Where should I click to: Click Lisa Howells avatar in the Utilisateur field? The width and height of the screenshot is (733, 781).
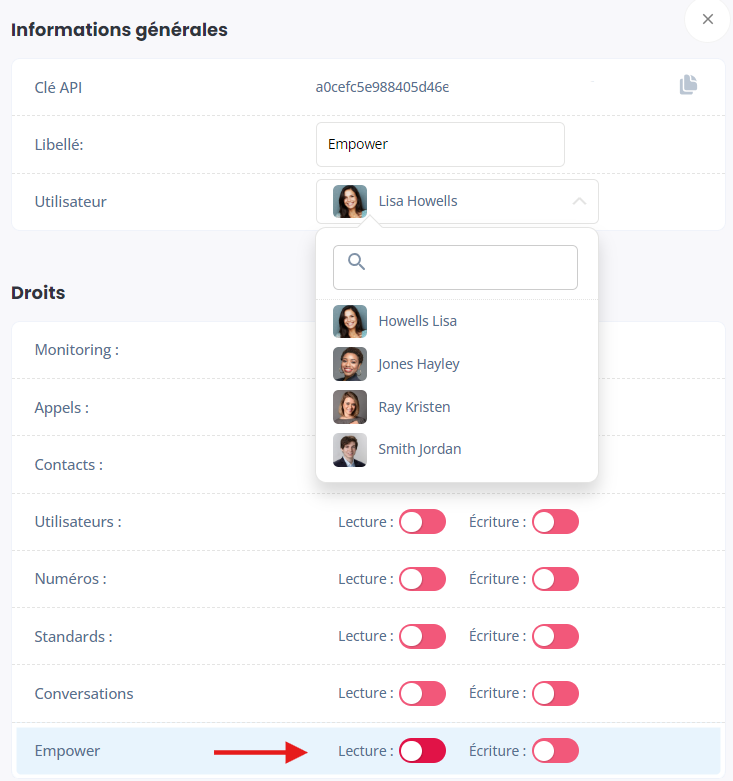(350, 202)
